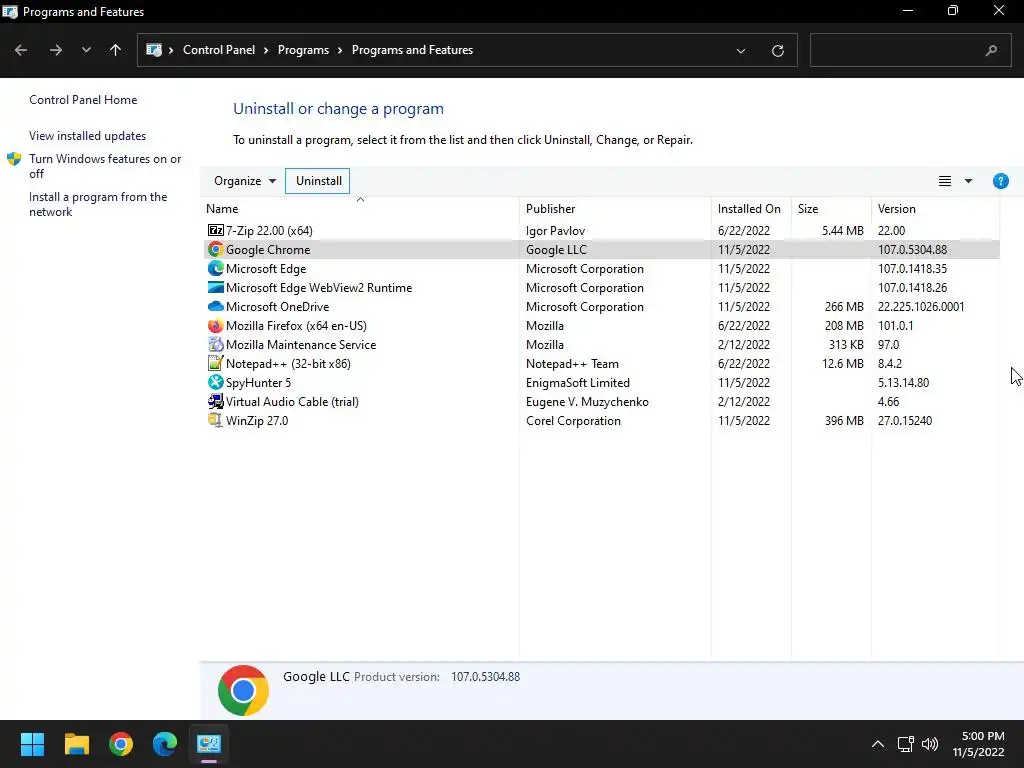1024x768 pixels.
Task: Select Virtual Audio Cable (trial) name
Action: 292,402
